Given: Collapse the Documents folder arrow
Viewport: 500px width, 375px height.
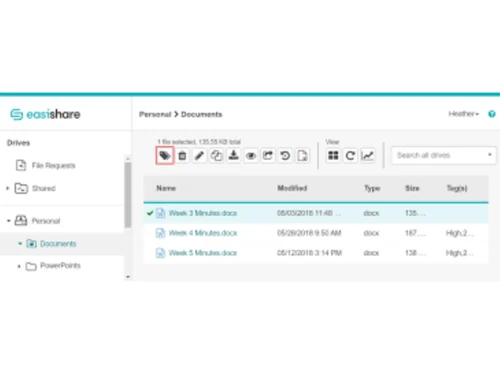Looking at the screenshot, I should pyautogui.click(x=20, y=244).
